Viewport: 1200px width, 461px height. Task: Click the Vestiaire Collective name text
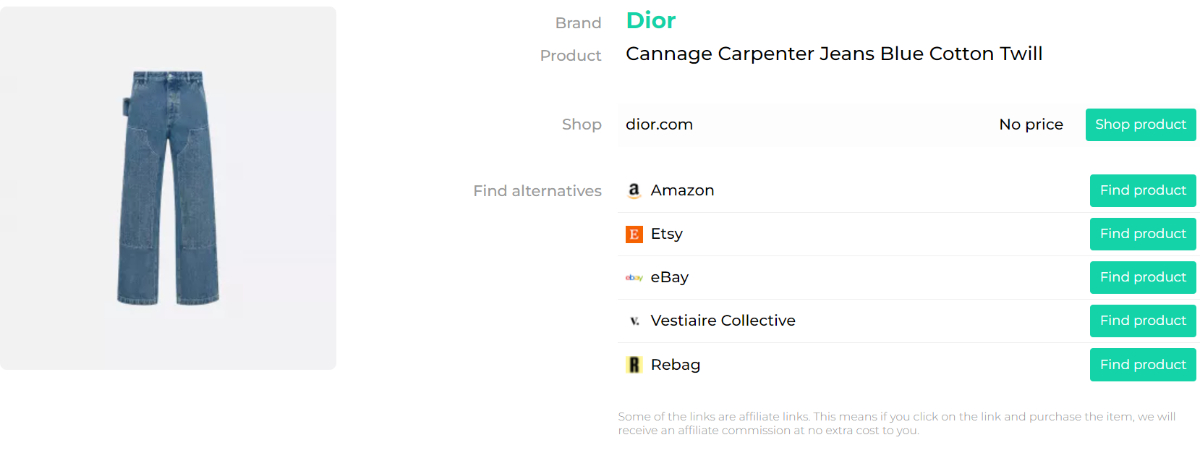coord(723,321)
